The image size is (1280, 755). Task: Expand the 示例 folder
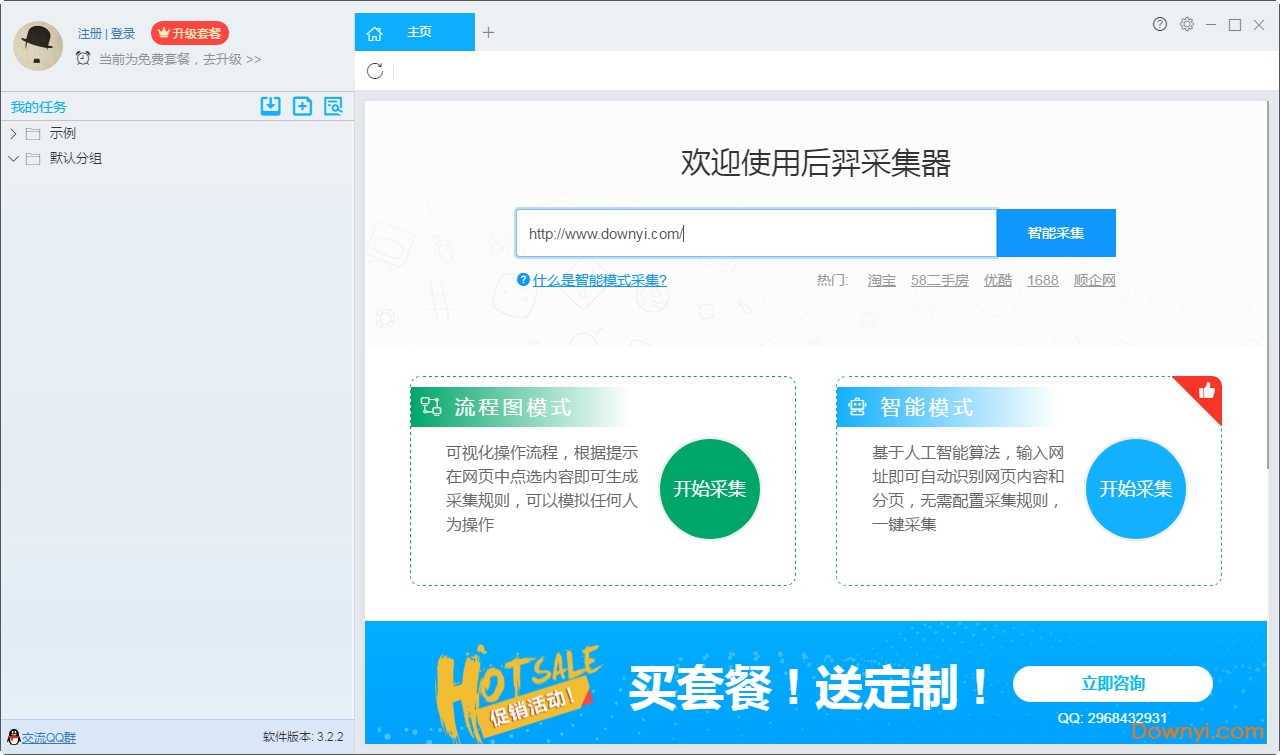[13, 132]
